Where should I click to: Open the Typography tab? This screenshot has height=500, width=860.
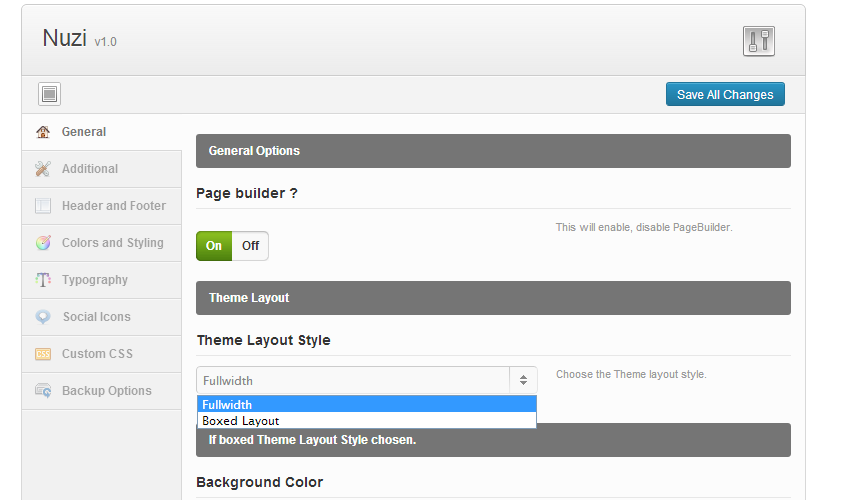click(95, 280)
